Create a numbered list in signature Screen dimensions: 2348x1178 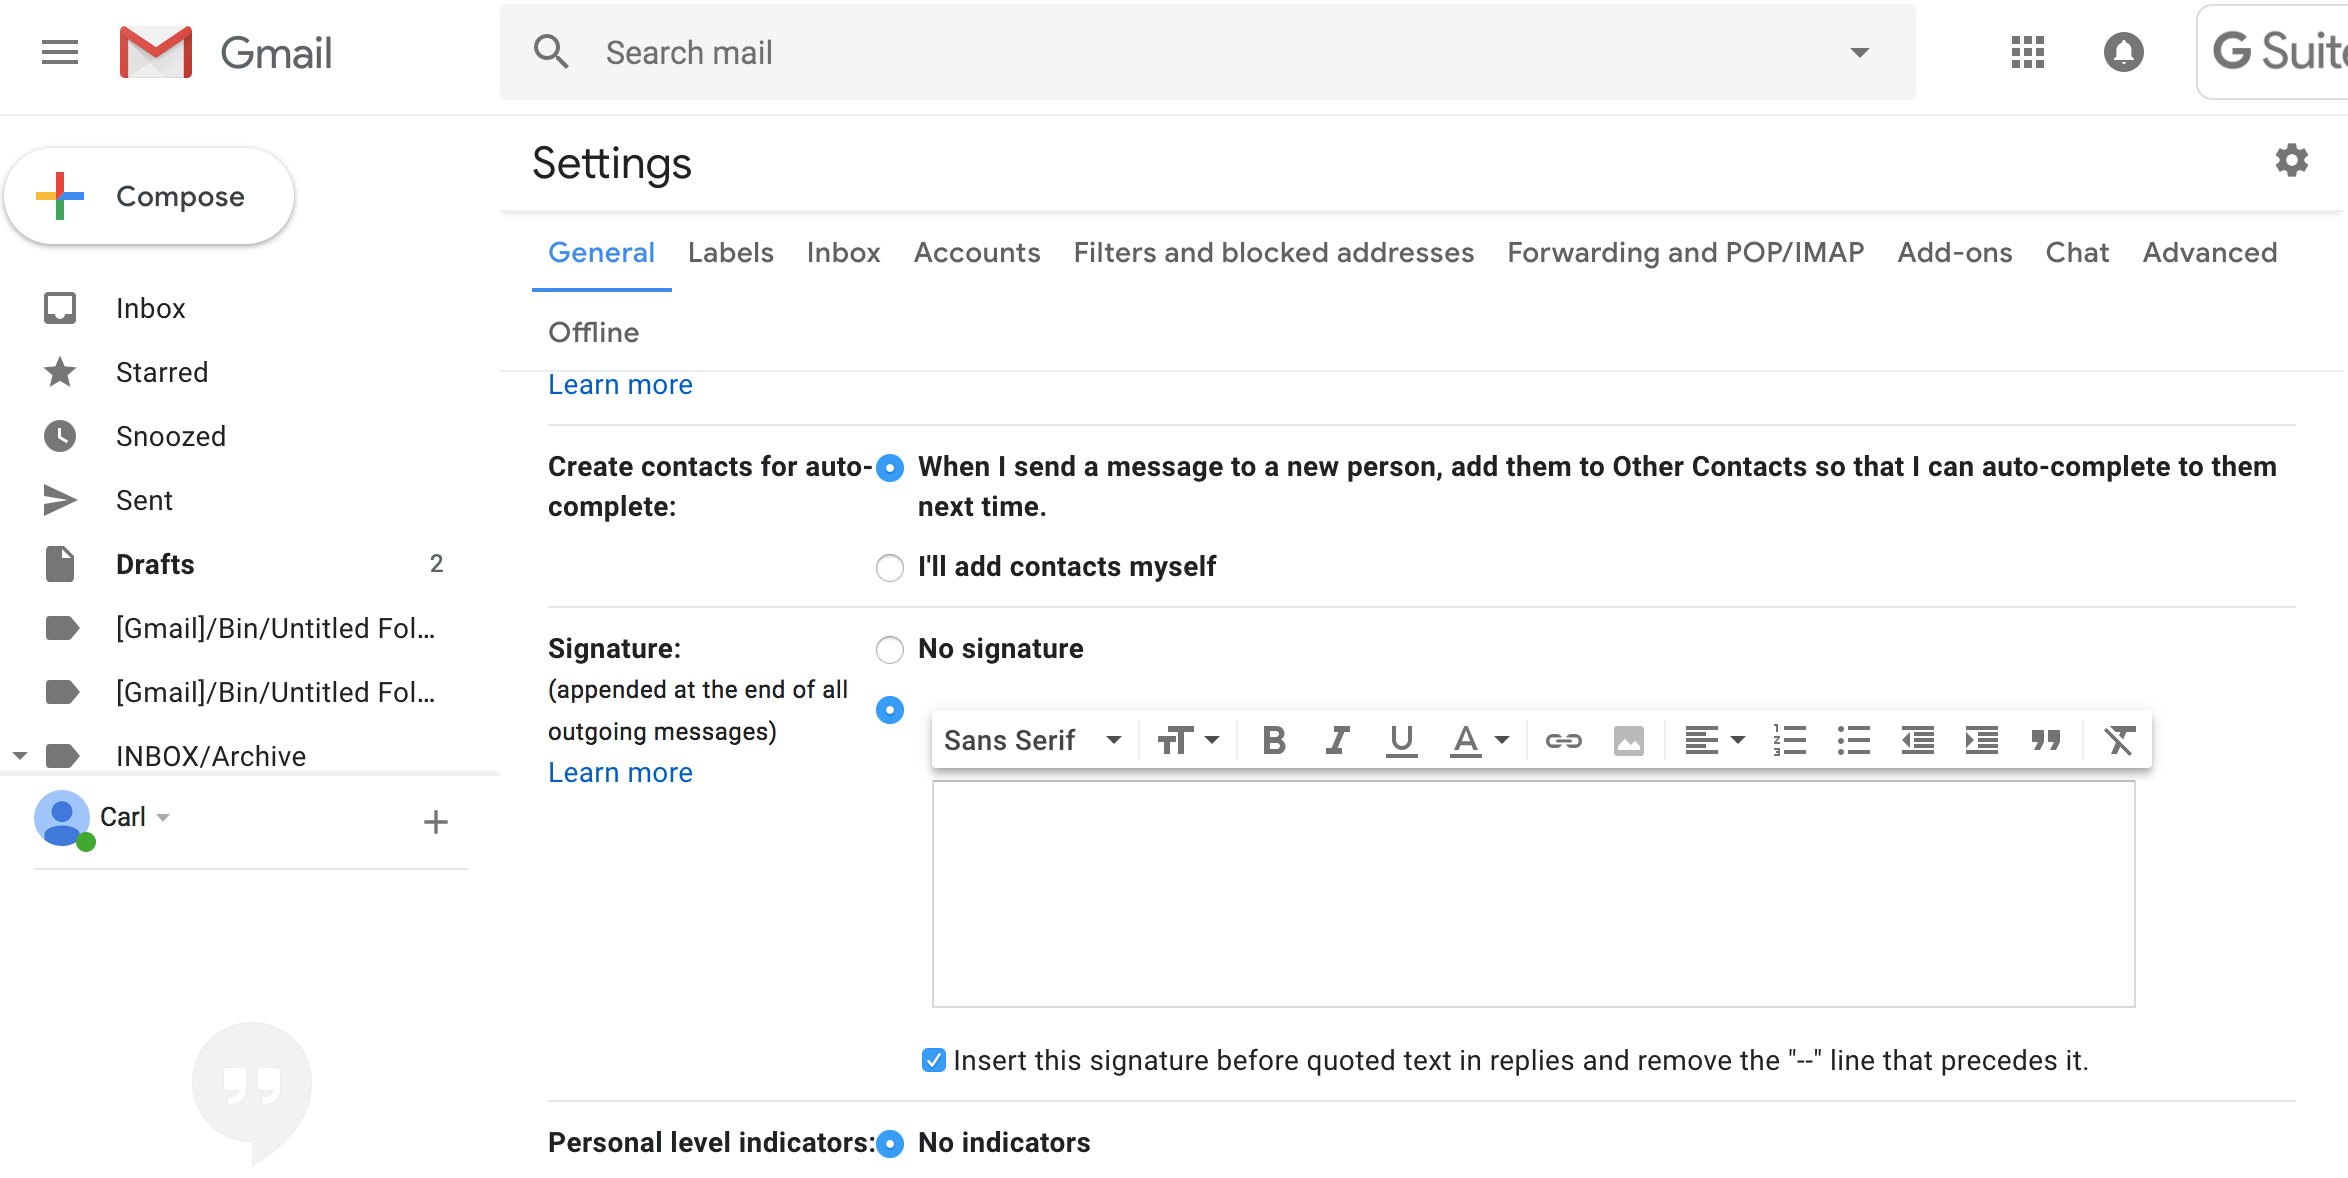1789,740
